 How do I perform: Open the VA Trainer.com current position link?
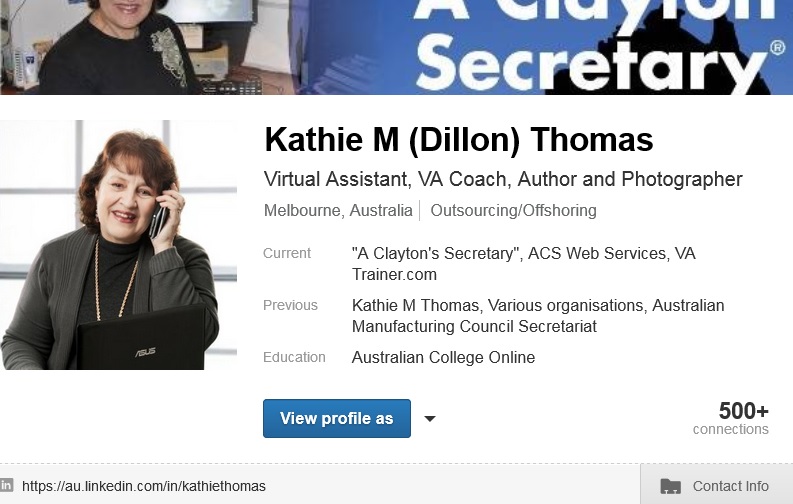click(x=523, y=264)
